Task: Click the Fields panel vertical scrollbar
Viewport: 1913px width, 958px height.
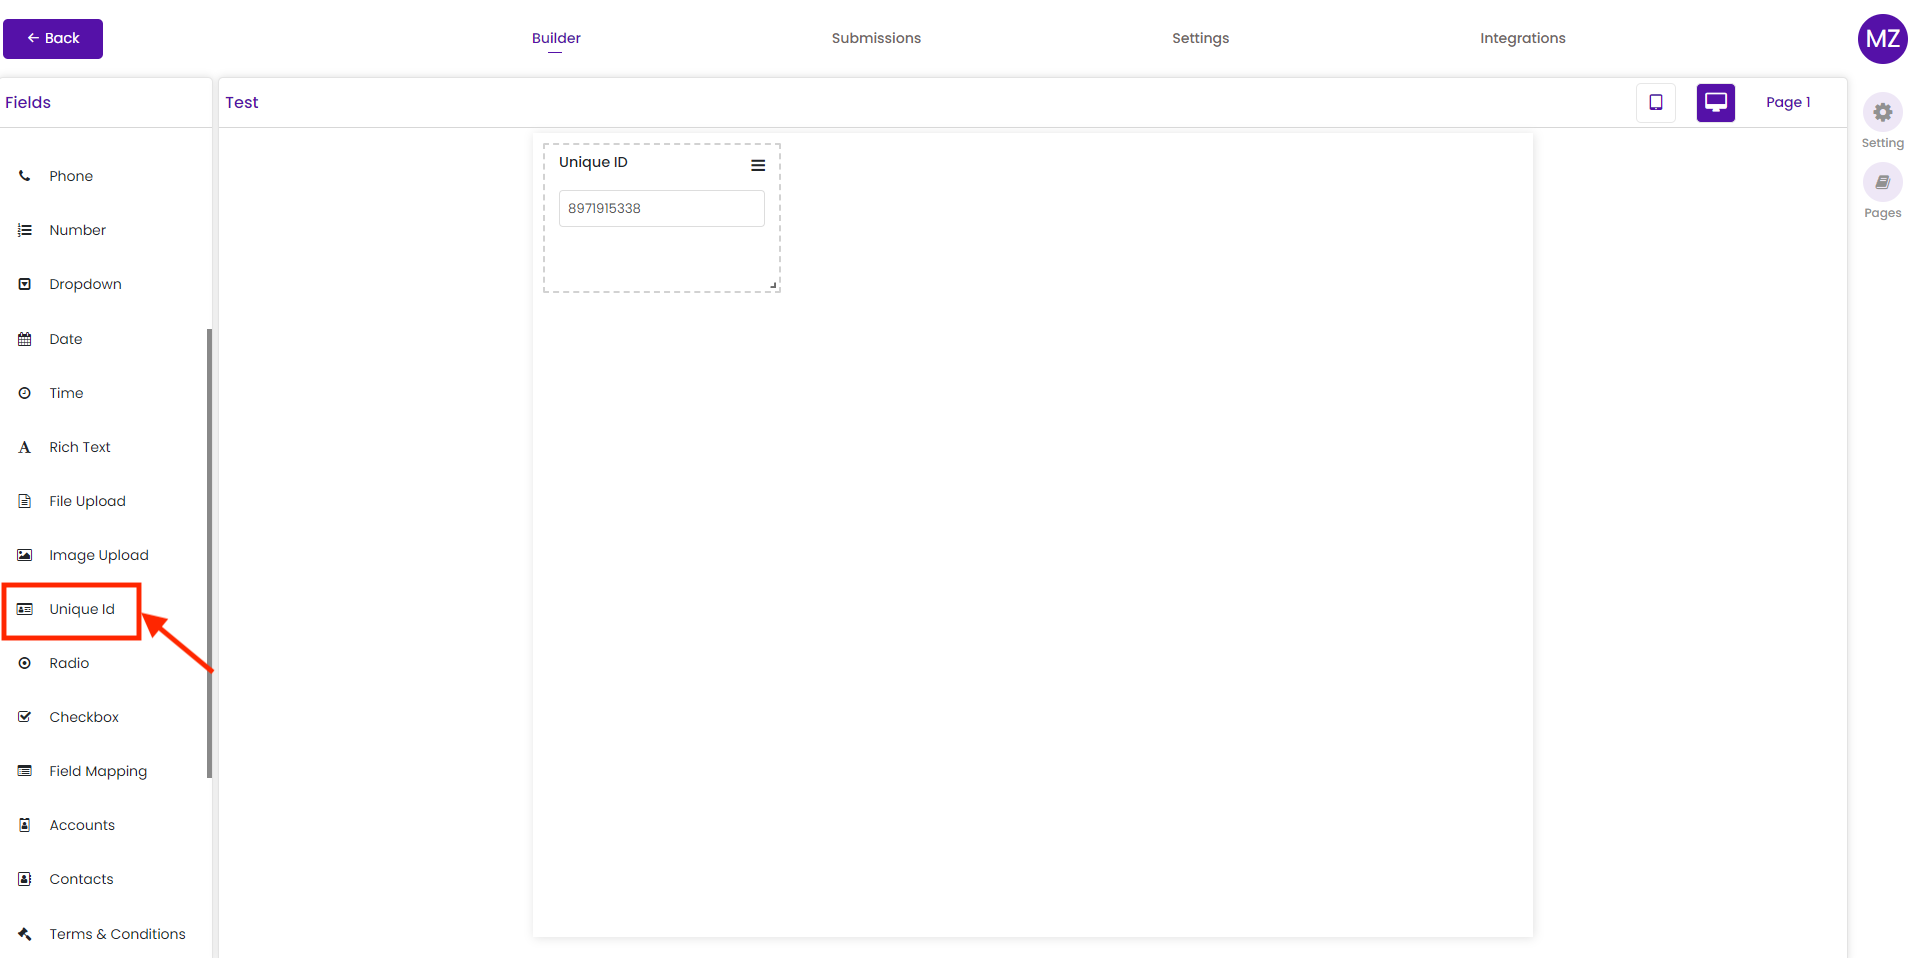Action: (x=210, y=552)
